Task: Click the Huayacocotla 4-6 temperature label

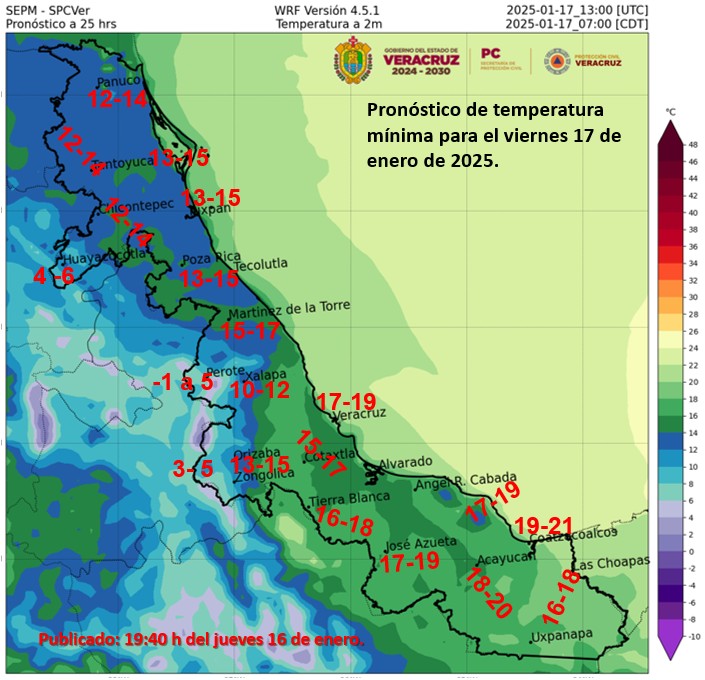Action: [x=54, y=276]
